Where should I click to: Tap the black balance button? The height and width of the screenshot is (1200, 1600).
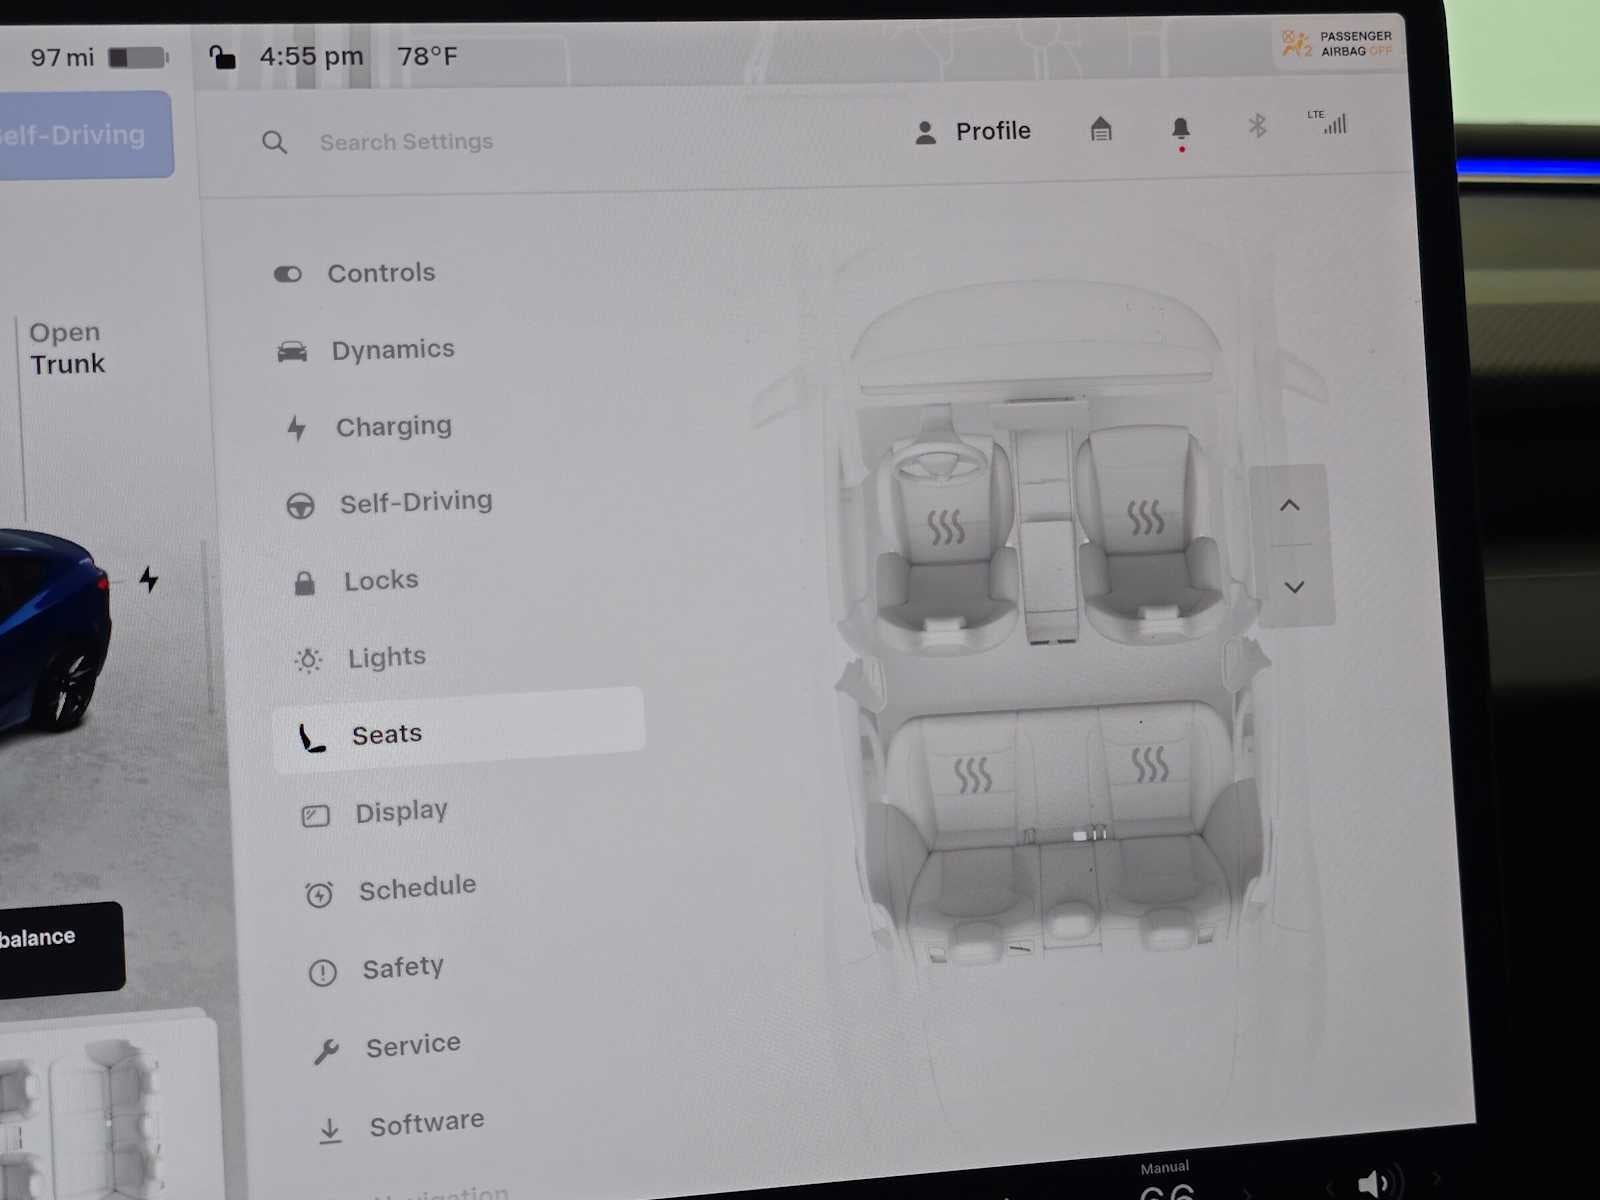pos(60,948)
